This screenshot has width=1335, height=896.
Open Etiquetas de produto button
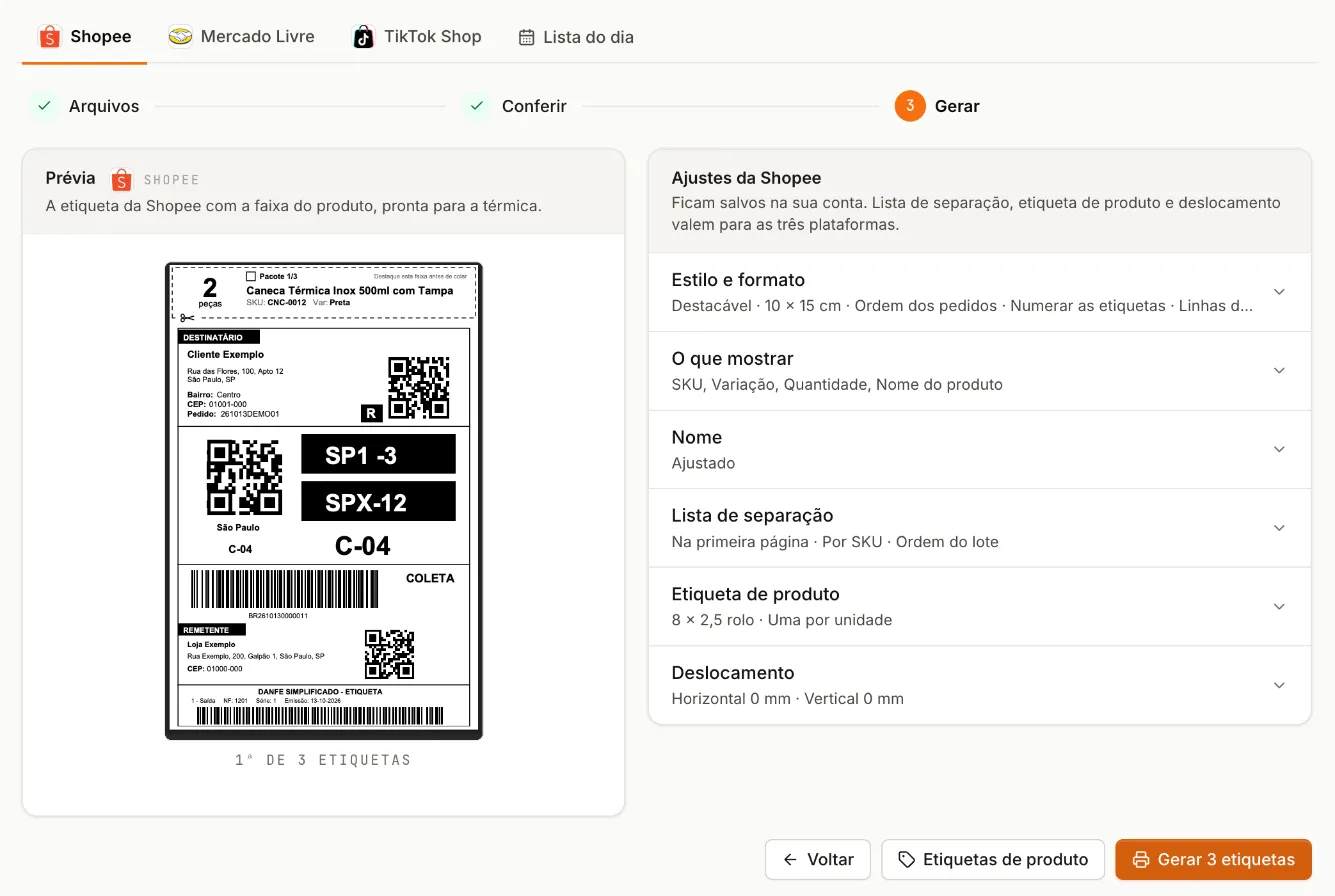click(x=993, y=860)
